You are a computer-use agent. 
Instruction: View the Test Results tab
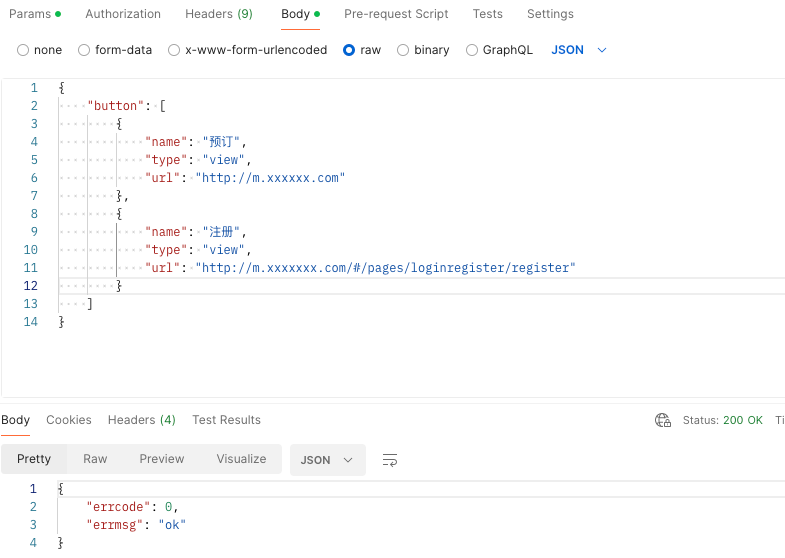[226, 420]
